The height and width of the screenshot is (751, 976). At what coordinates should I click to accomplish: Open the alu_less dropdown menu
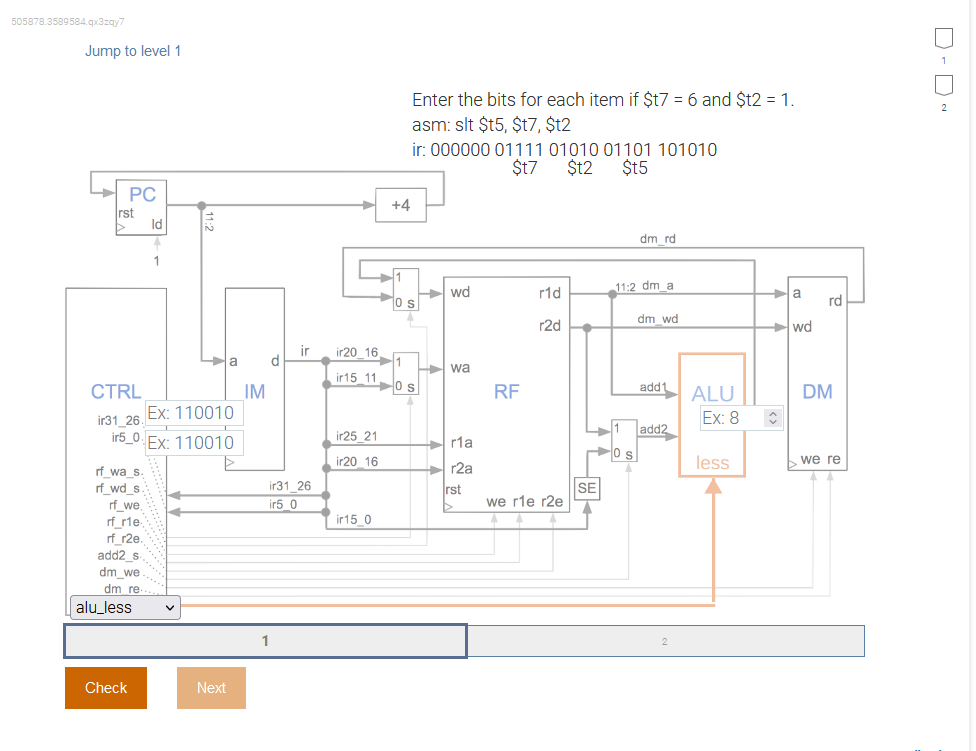point(124,607)
